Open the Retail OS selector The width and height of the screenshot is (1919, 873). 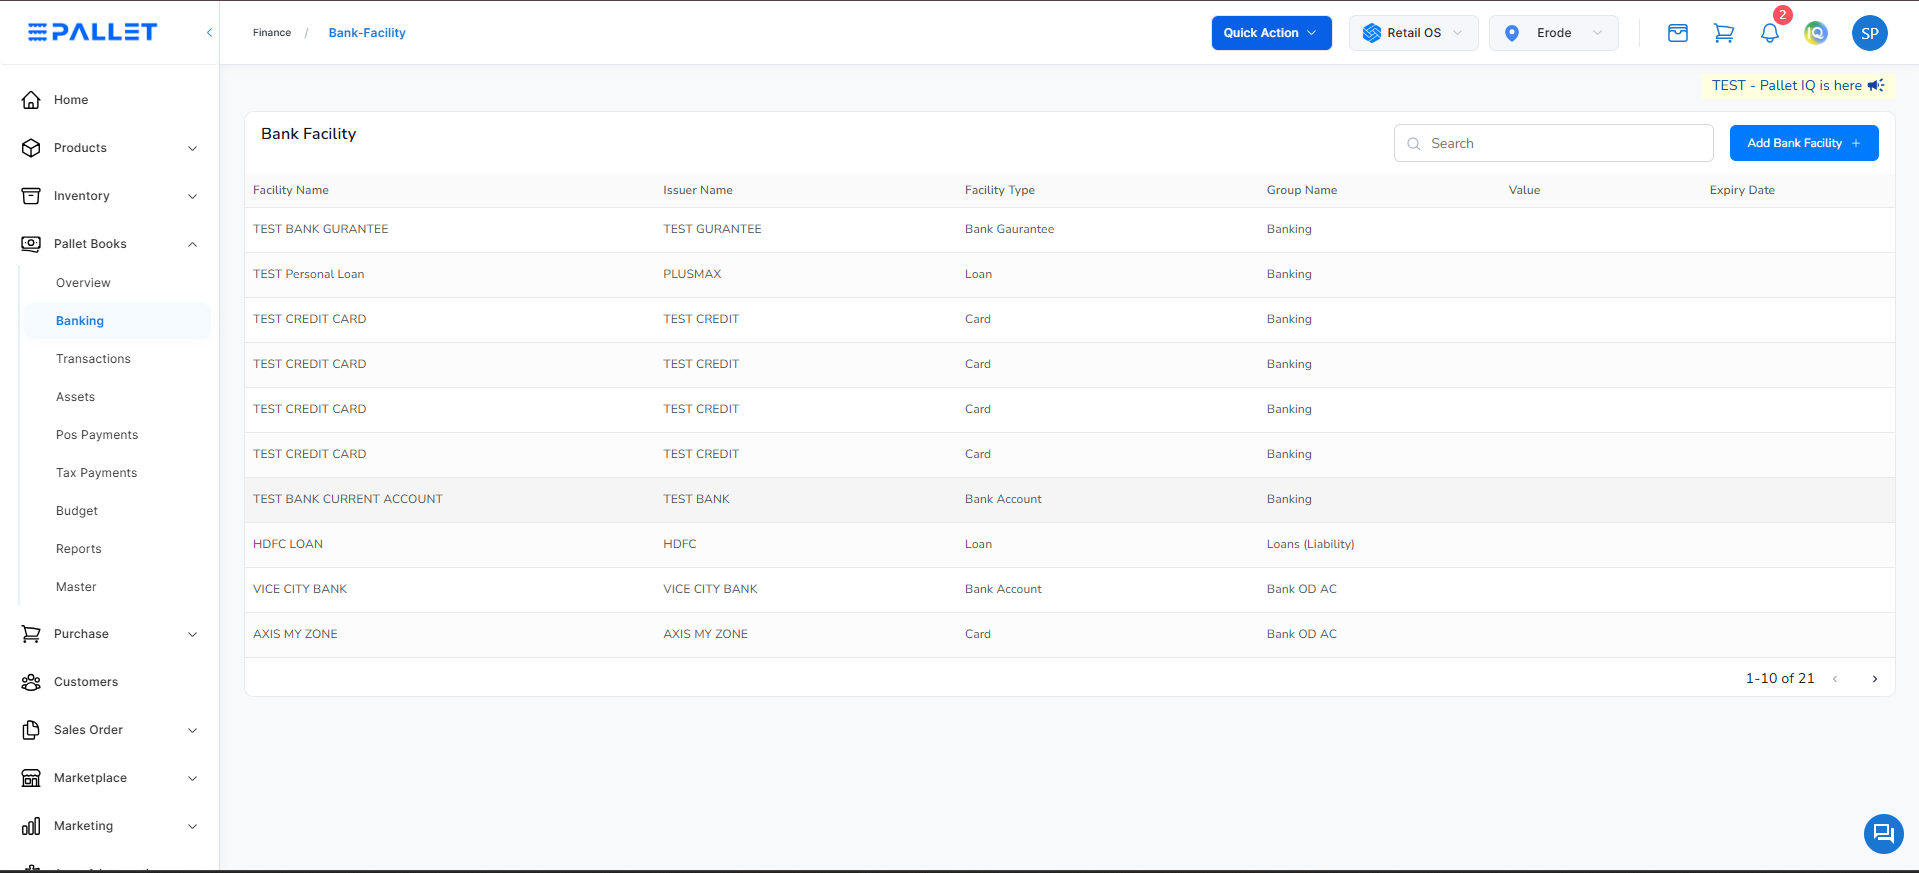pos(1412,33)
